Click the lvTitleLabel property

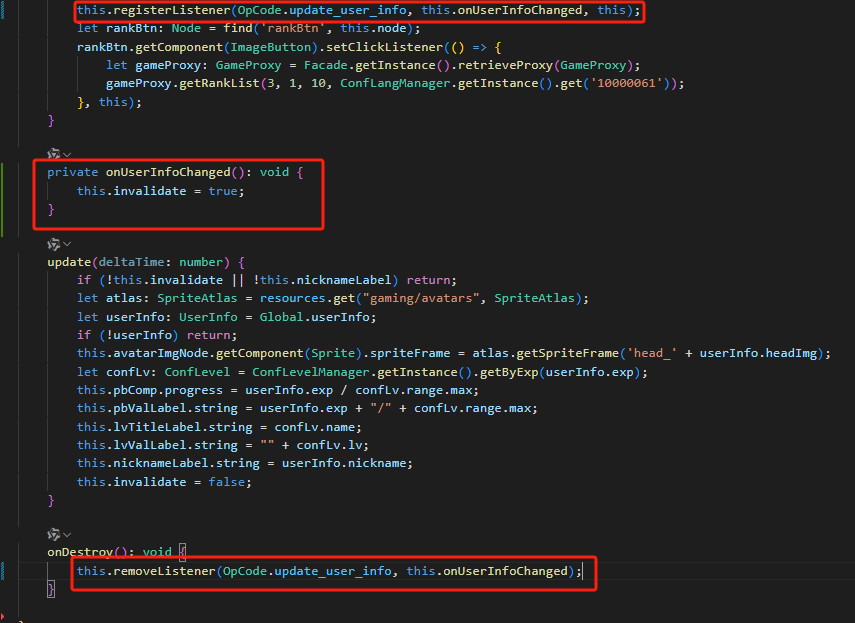point(157,427)
